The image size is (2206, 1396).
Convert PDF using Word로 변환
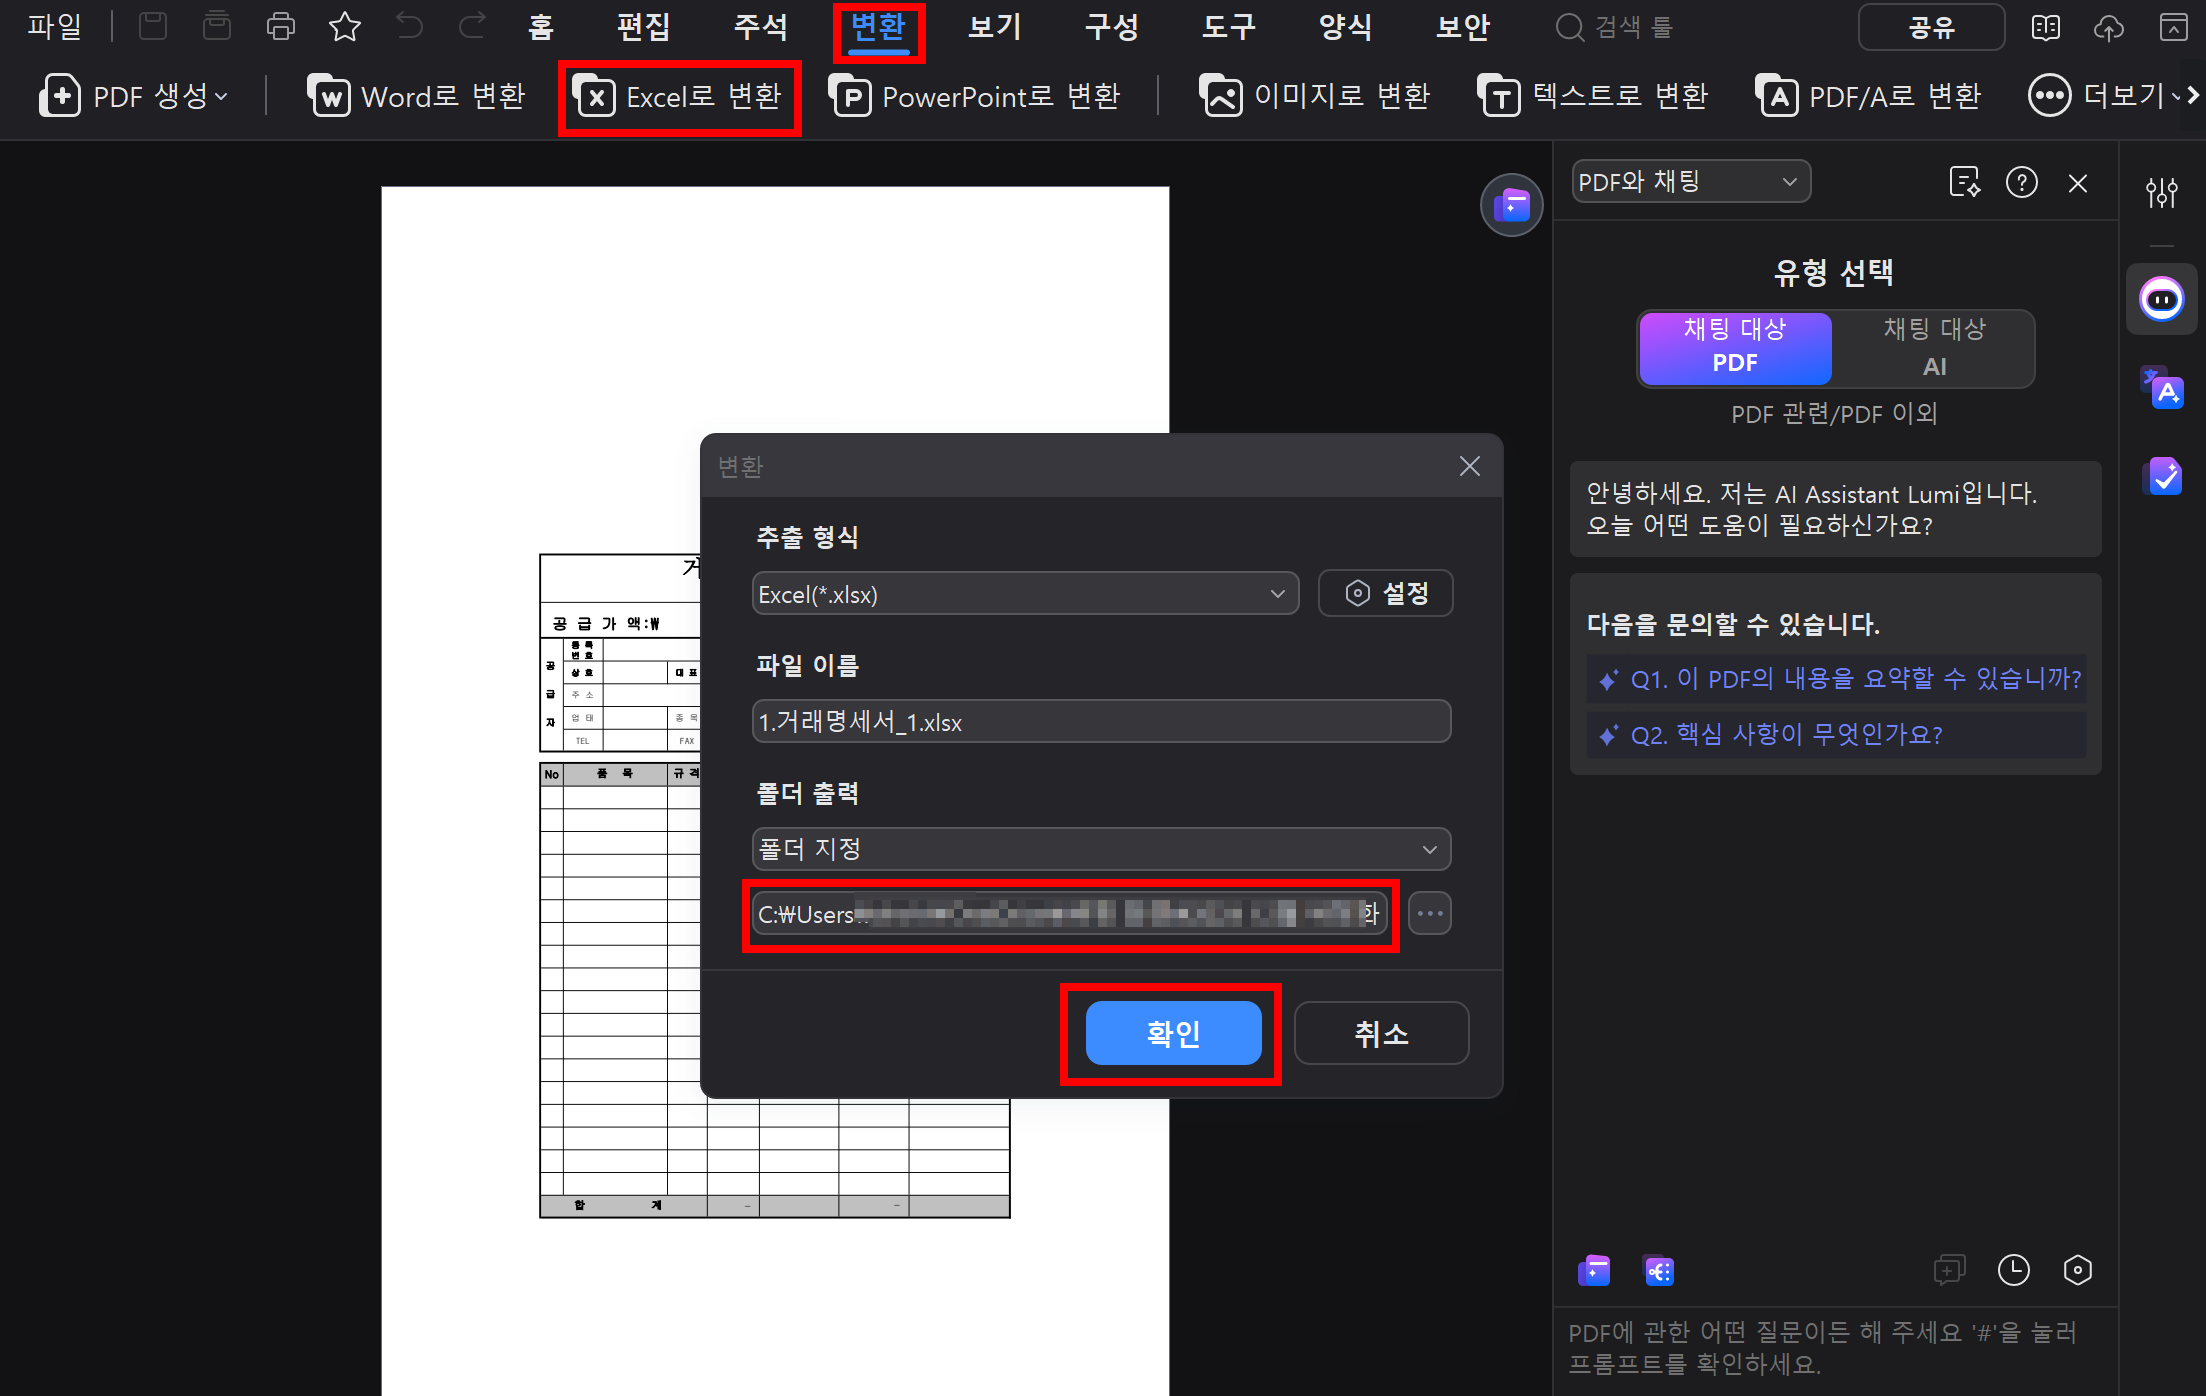pyautogui.click(x=416, y=96)
